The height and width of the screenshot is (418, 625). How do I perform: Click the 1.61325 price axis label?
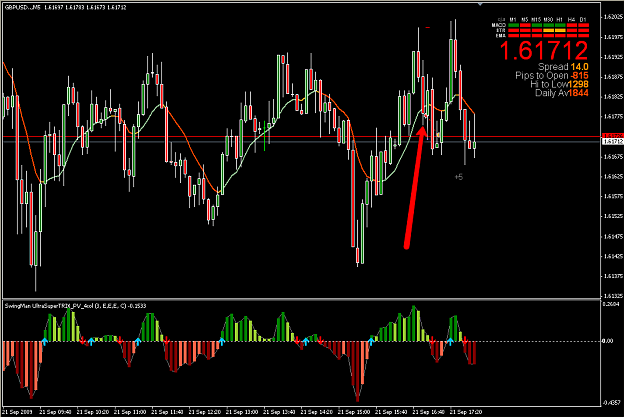(x=613, y=296)
